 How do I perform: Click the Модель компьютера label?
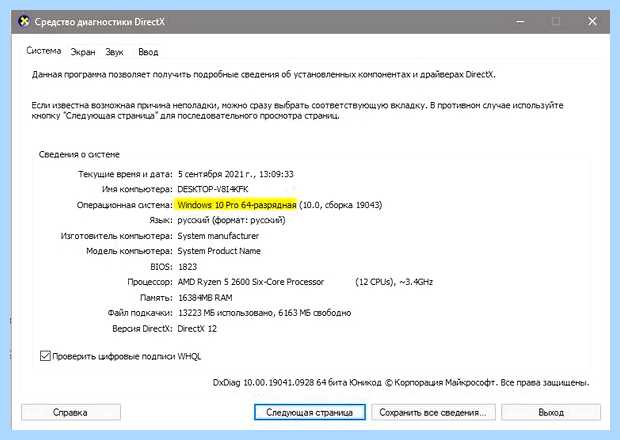[x=129, y=251]
